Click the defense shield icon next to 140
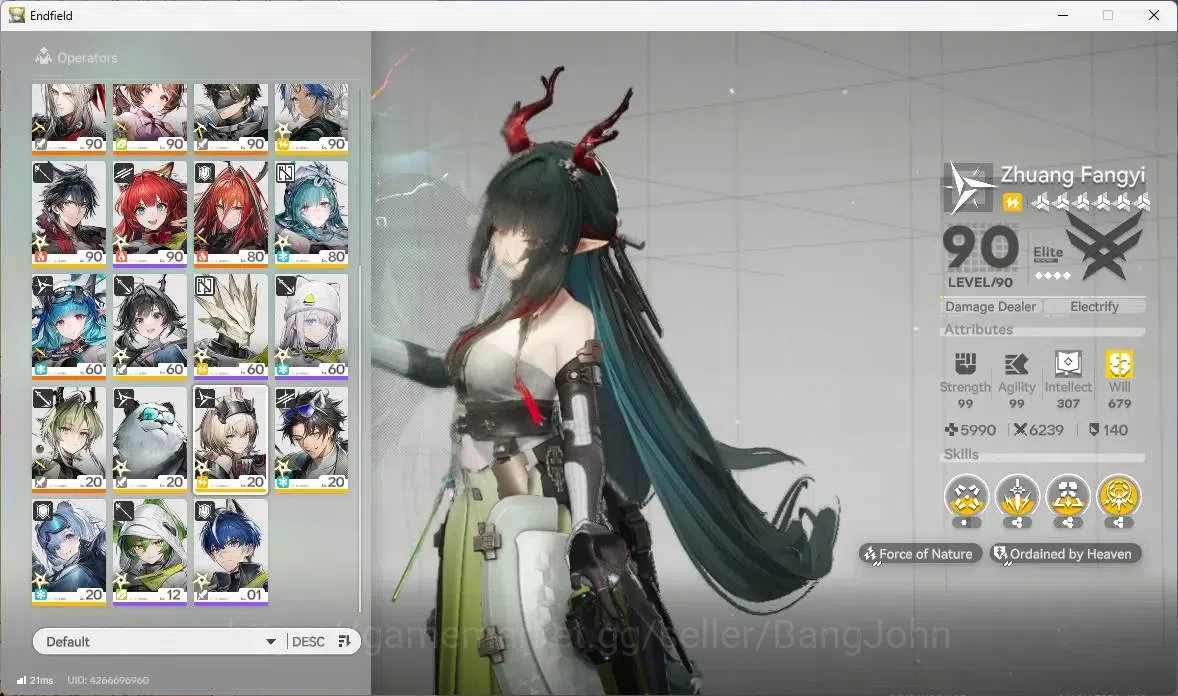The height and width of the screenshot is (696, 1178). [1094, 430]
